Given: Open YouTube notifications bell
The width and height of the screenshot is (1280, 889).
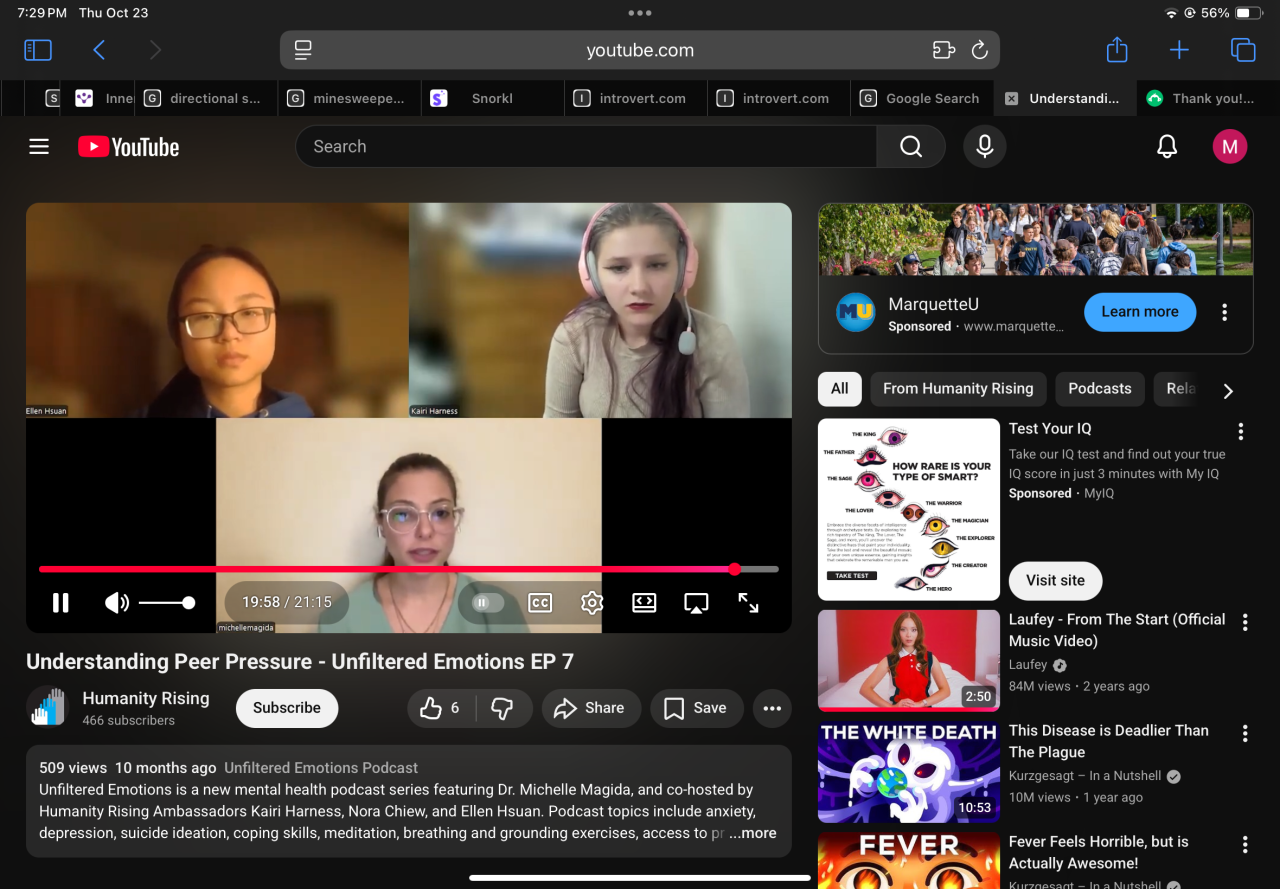Looking at the screenshot, I should 1166,147.
